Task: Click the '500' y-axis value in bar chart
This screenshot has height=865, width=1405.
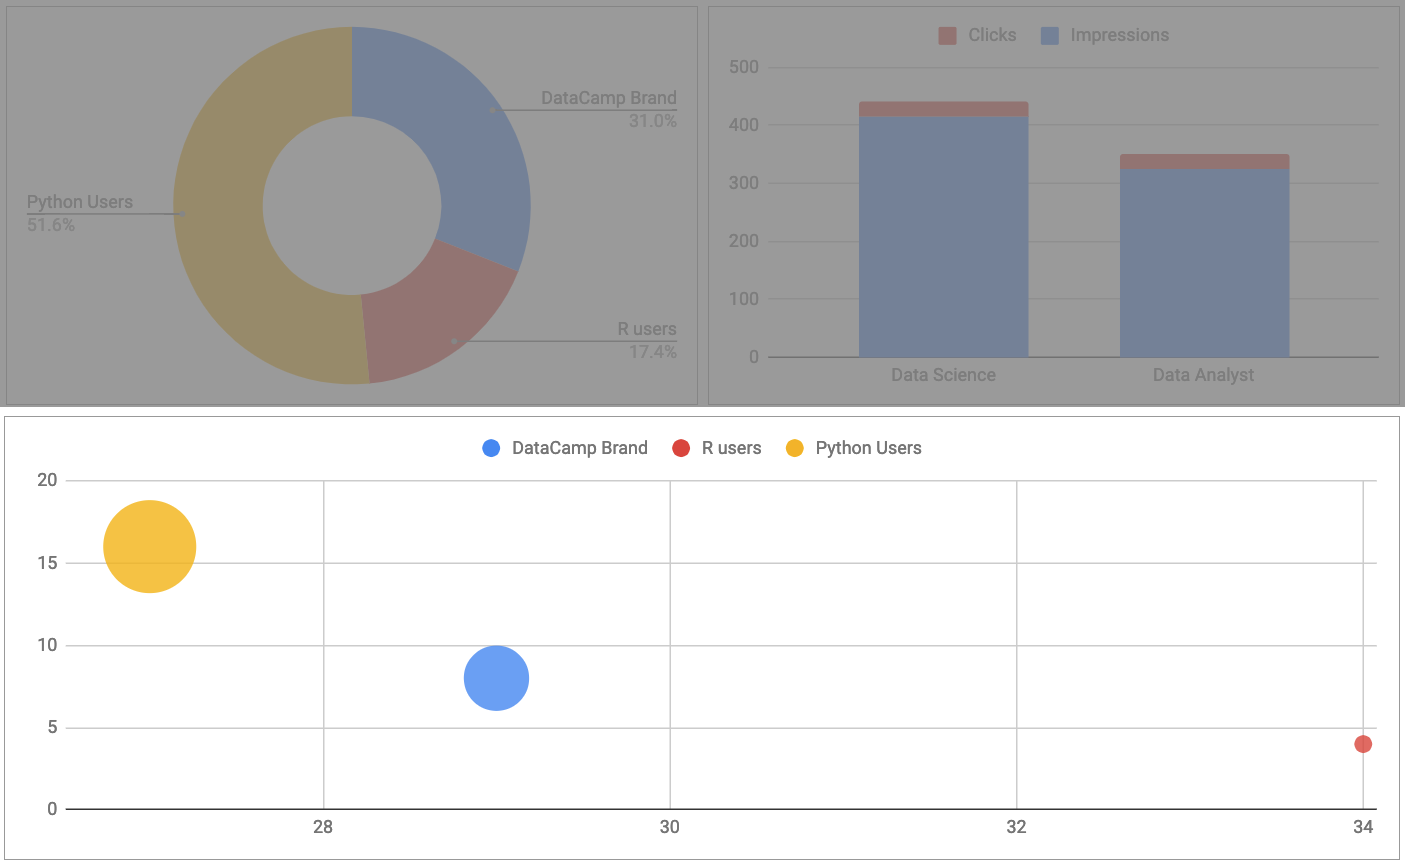Action: click(744, 67)
